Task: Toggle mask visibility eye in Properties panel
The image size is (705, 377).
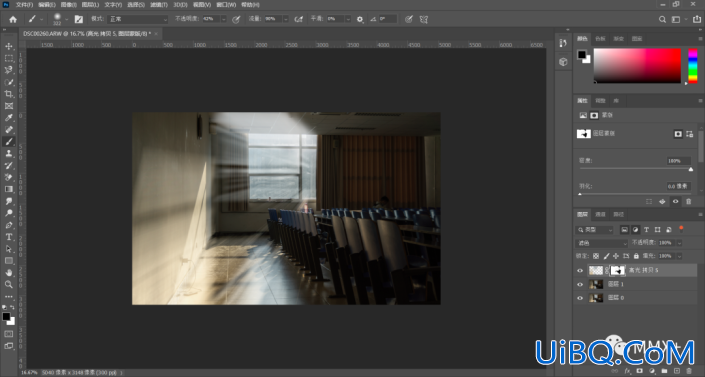Action: pos(675,202)
